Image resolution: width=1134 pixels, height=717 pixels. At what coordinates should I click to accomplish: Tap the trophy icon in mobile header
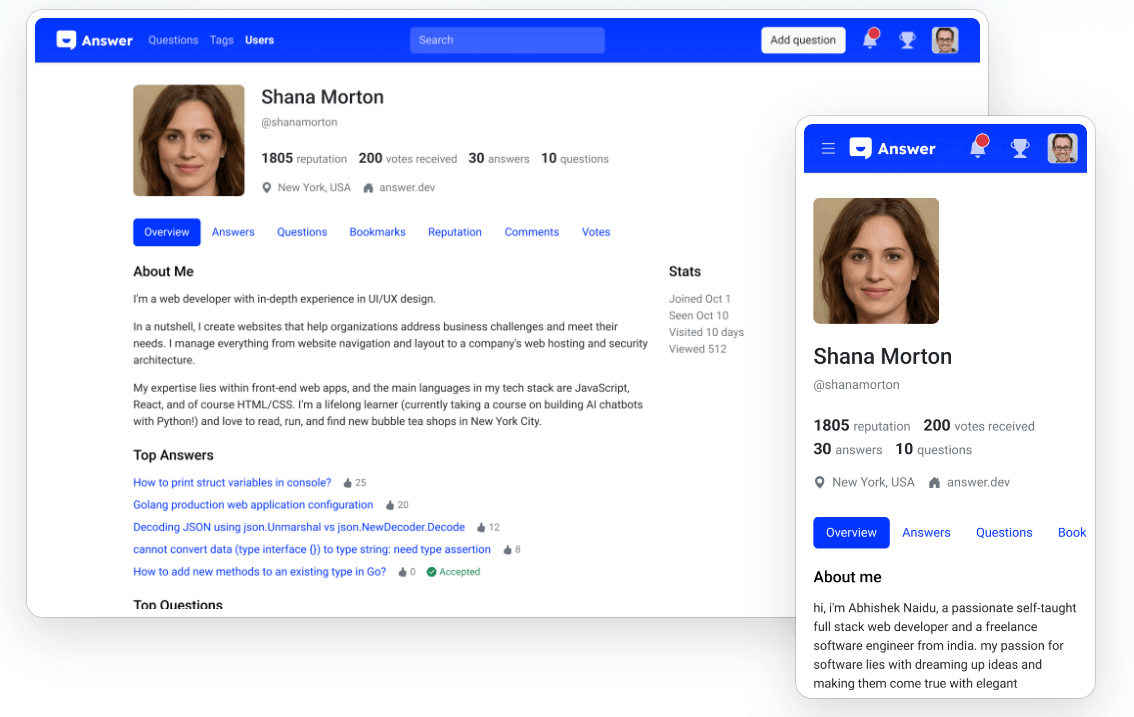(x=1019, y=149)
